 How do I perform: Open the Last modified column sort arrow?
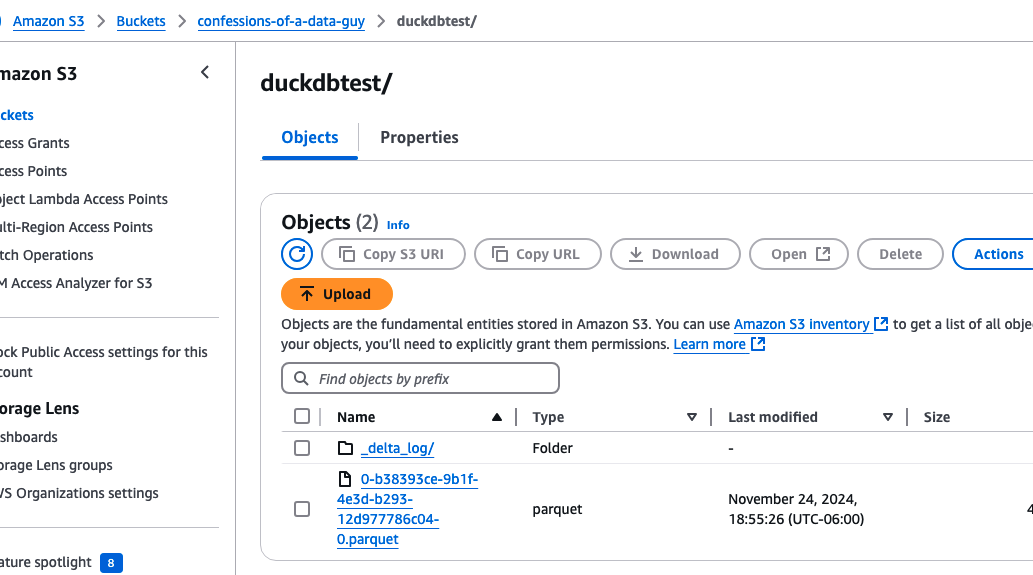point(887,417)
